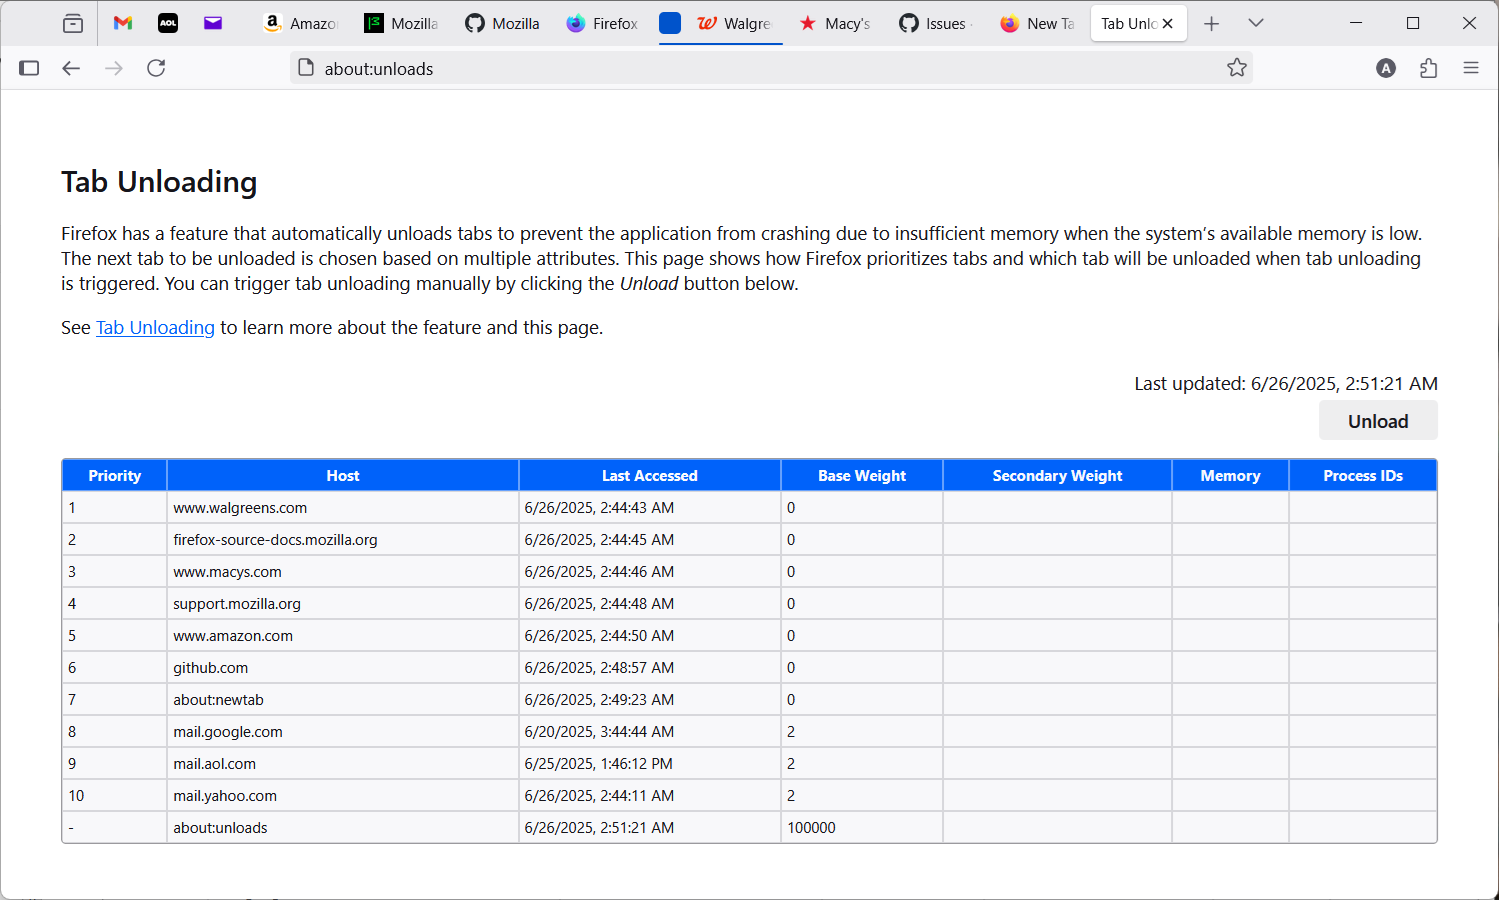
Task: Open the Firefox application menu
Action: (1471, 68)
